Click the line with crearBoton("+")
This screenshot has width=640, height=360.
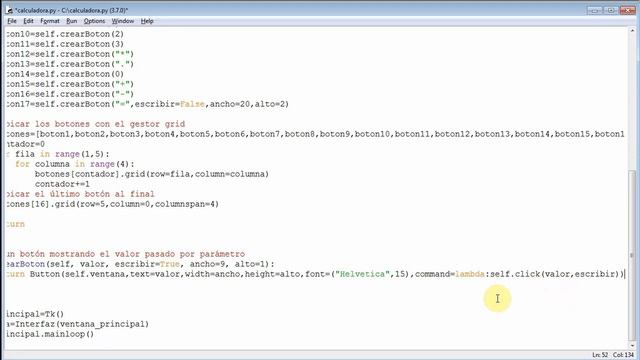(70, 84)
